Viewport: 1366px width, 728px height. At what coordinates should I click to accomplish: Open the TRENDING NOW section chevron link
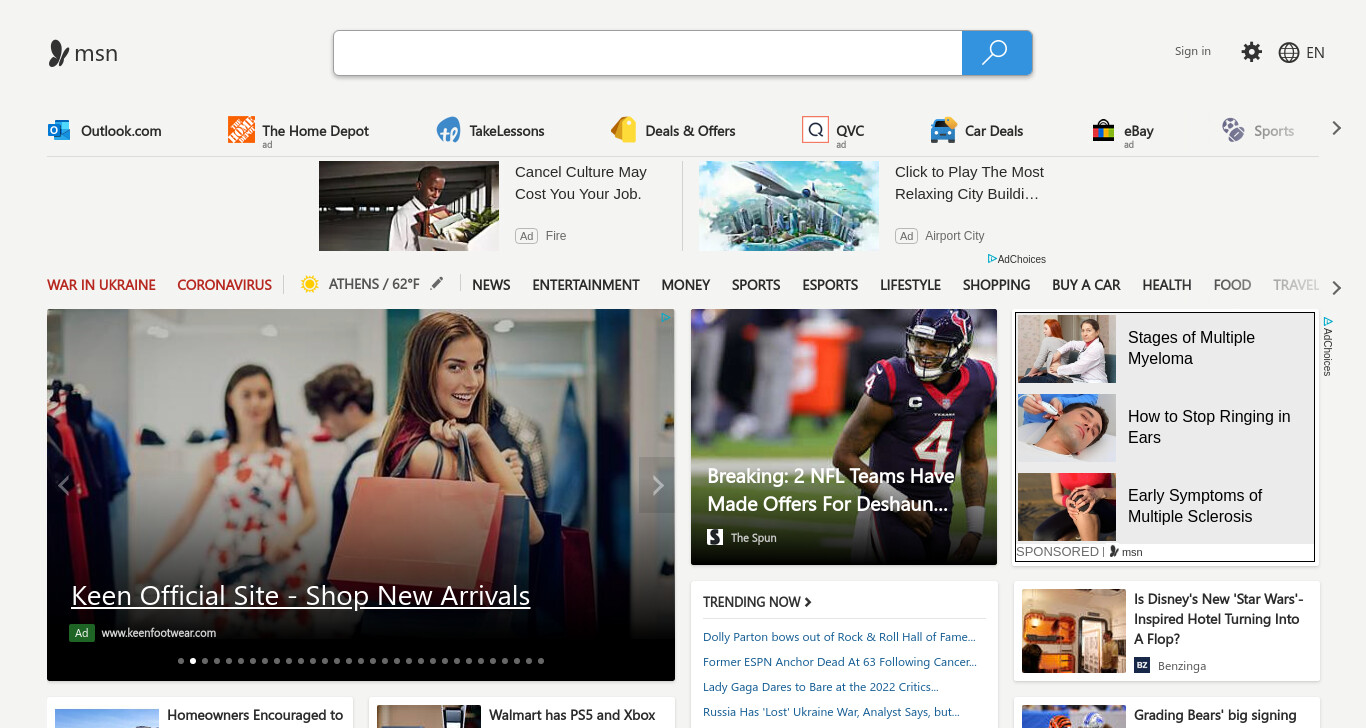coord(808,602)
